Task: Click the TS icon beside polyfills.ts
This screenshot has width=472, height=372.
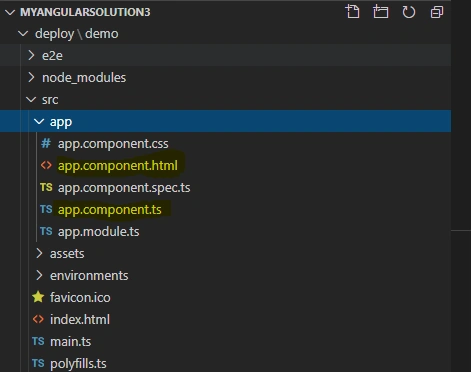Action: (38, 363)
